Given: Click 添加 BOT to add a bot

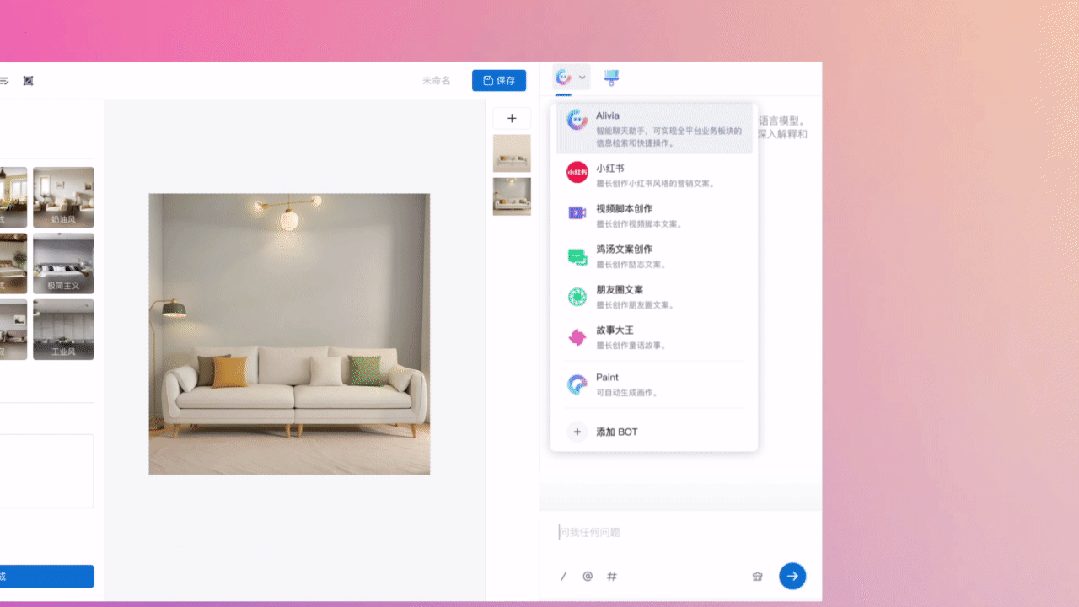Looking at the screenshot, I should coord(654,432).
